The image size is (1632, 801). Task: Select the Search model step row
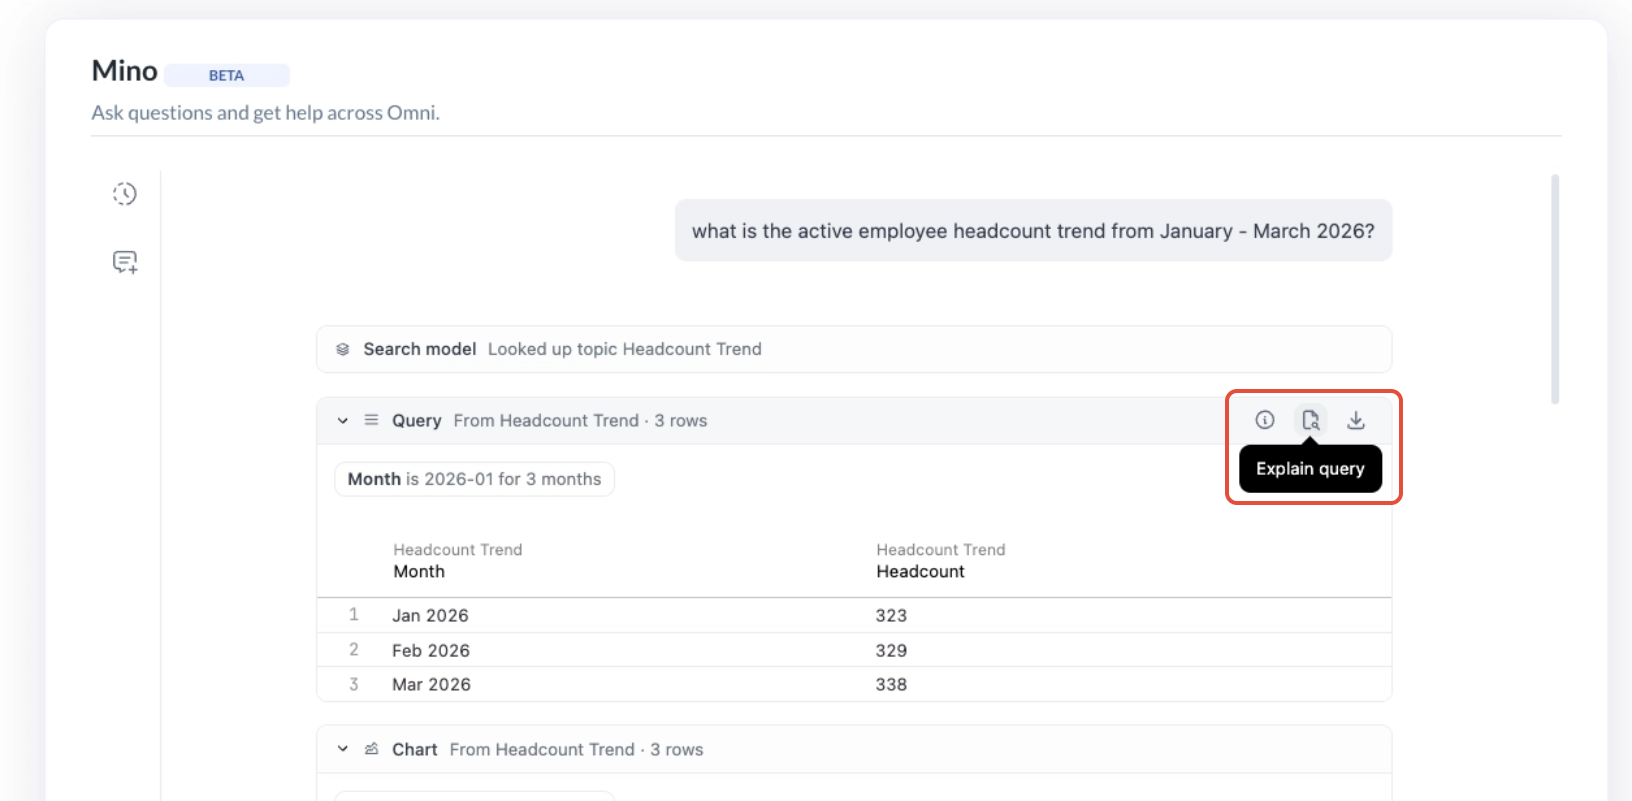click(854, 349)
